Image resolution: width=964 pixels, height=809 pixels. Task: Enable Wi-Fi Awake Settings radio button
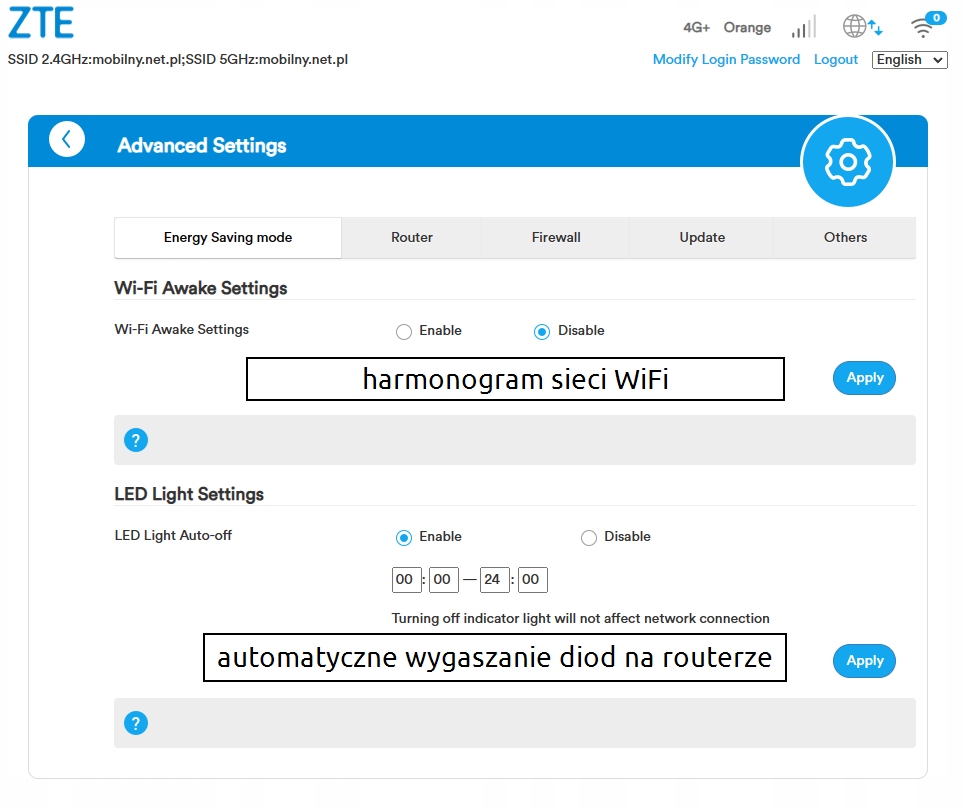pyautogui.click(x=404, y=332)
